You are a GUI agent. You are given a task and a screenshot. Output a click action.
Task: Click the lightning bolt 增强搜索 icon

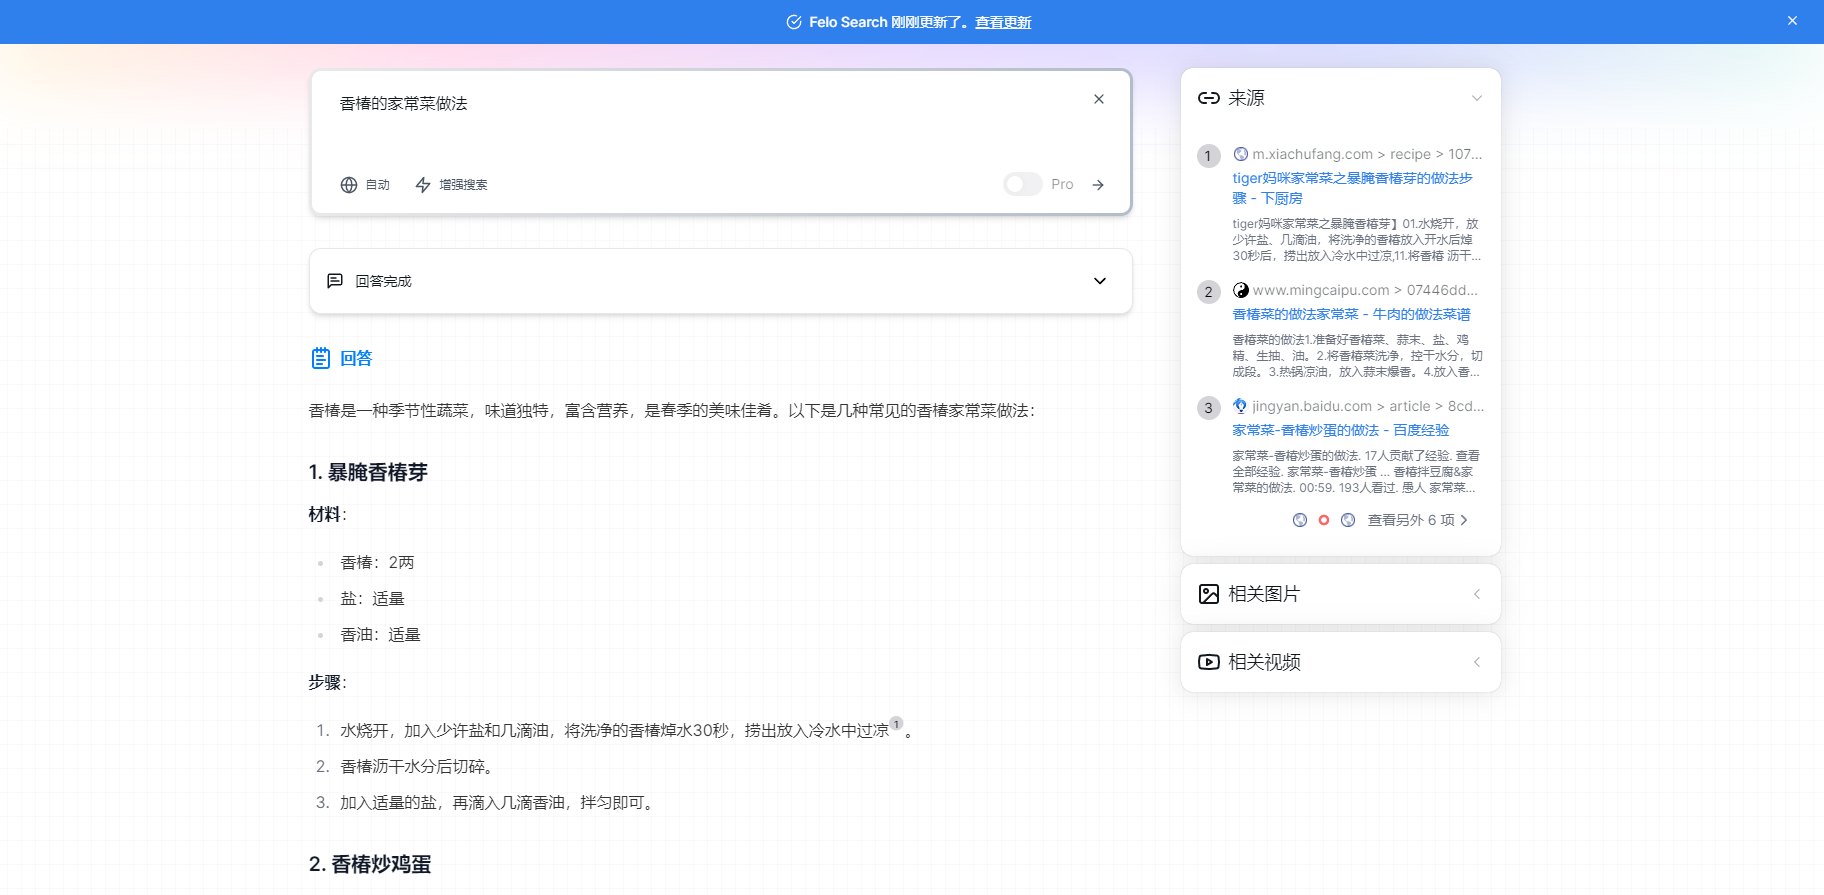click(423, 185)
